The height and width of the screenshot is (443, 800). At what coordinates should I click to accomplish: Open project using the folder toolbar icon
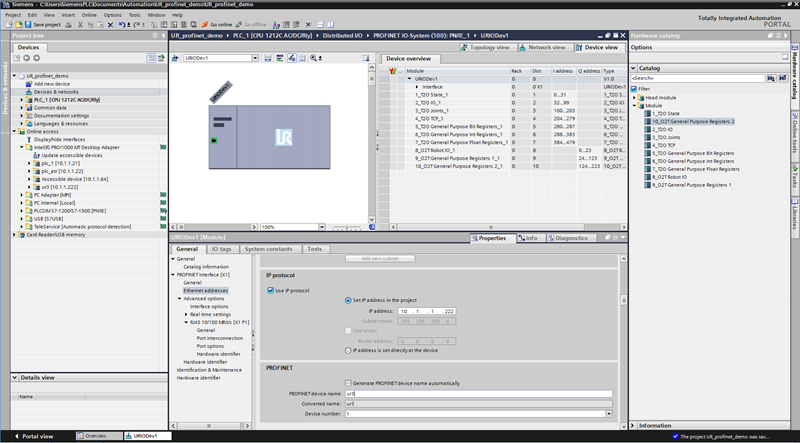[19, 24]
